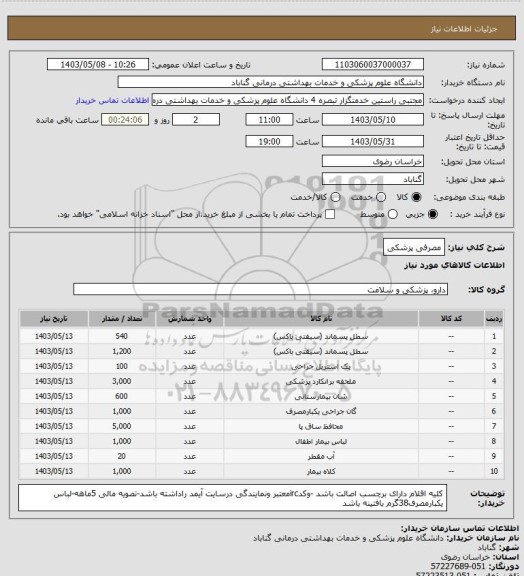The image size is (524, 576).
Task: Click the نام کالا column header
Action: [x=321, y=319]
